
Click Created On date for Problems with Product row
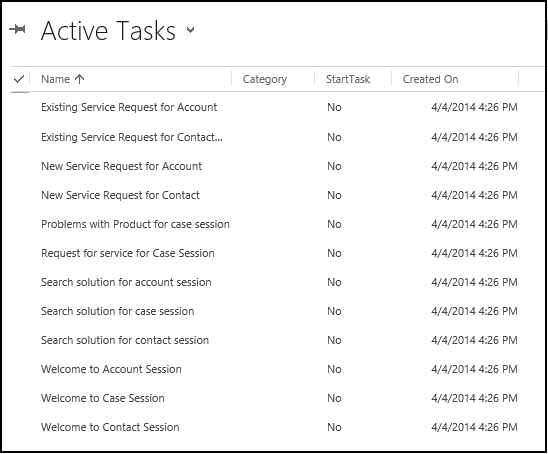point(474,224)
